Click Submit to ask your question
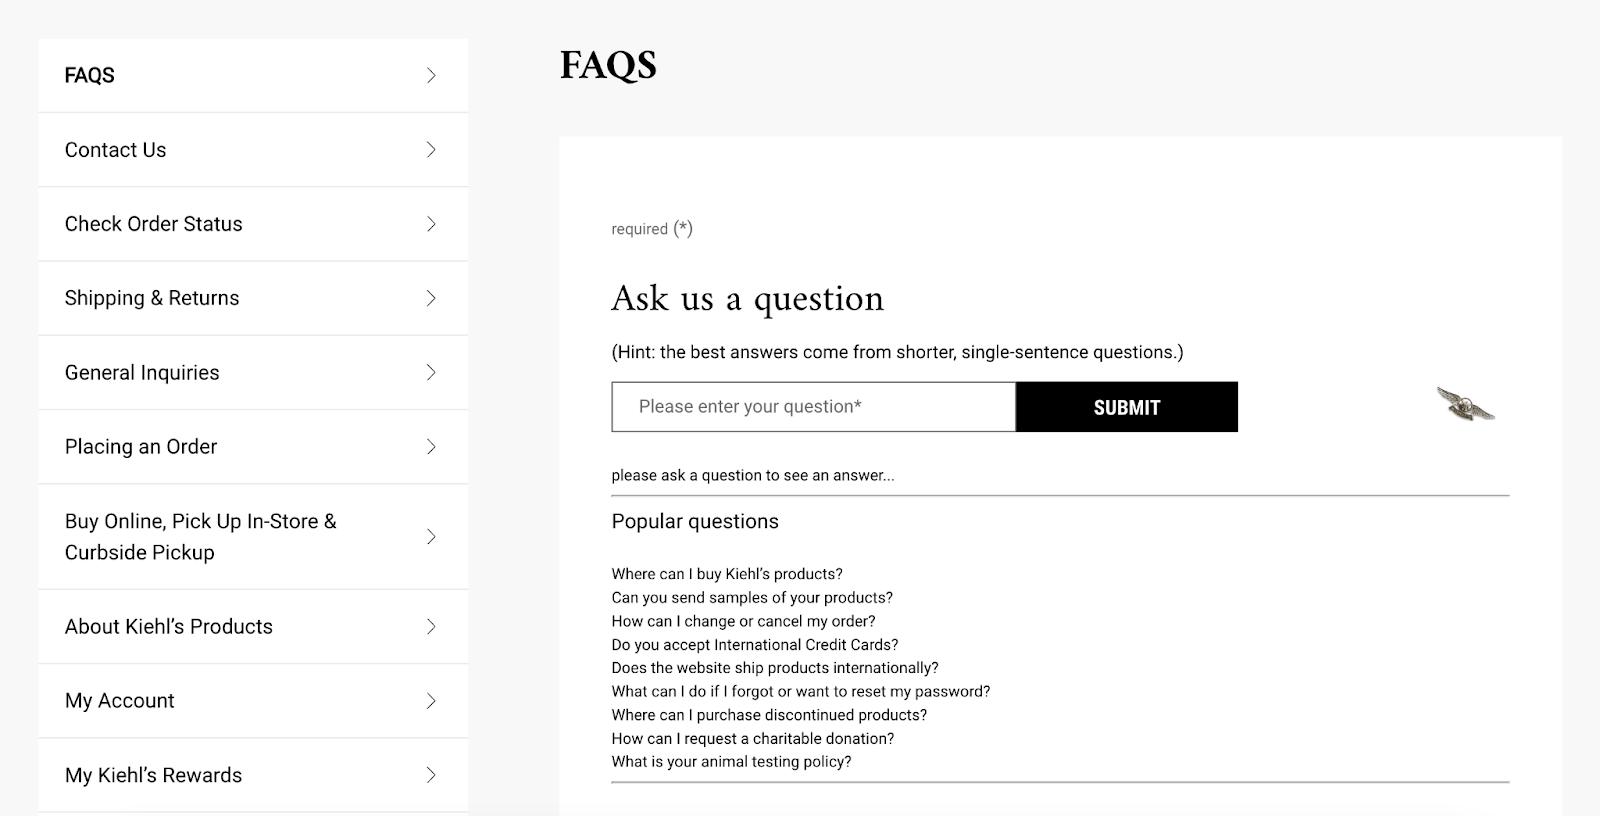Image resolution: width=1600 pixels, height=816 pixels. (1126, 406)
